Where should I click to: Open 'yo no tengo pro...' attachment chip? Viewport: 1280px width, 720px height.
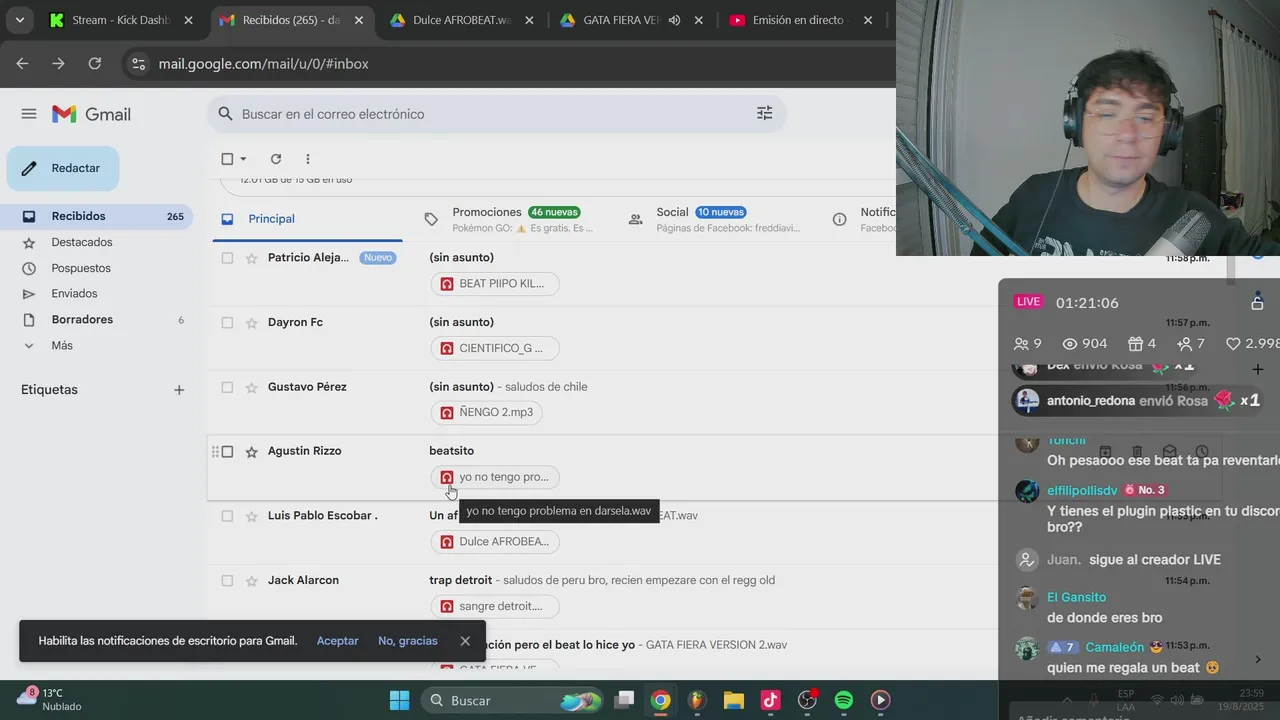(495, 477)
